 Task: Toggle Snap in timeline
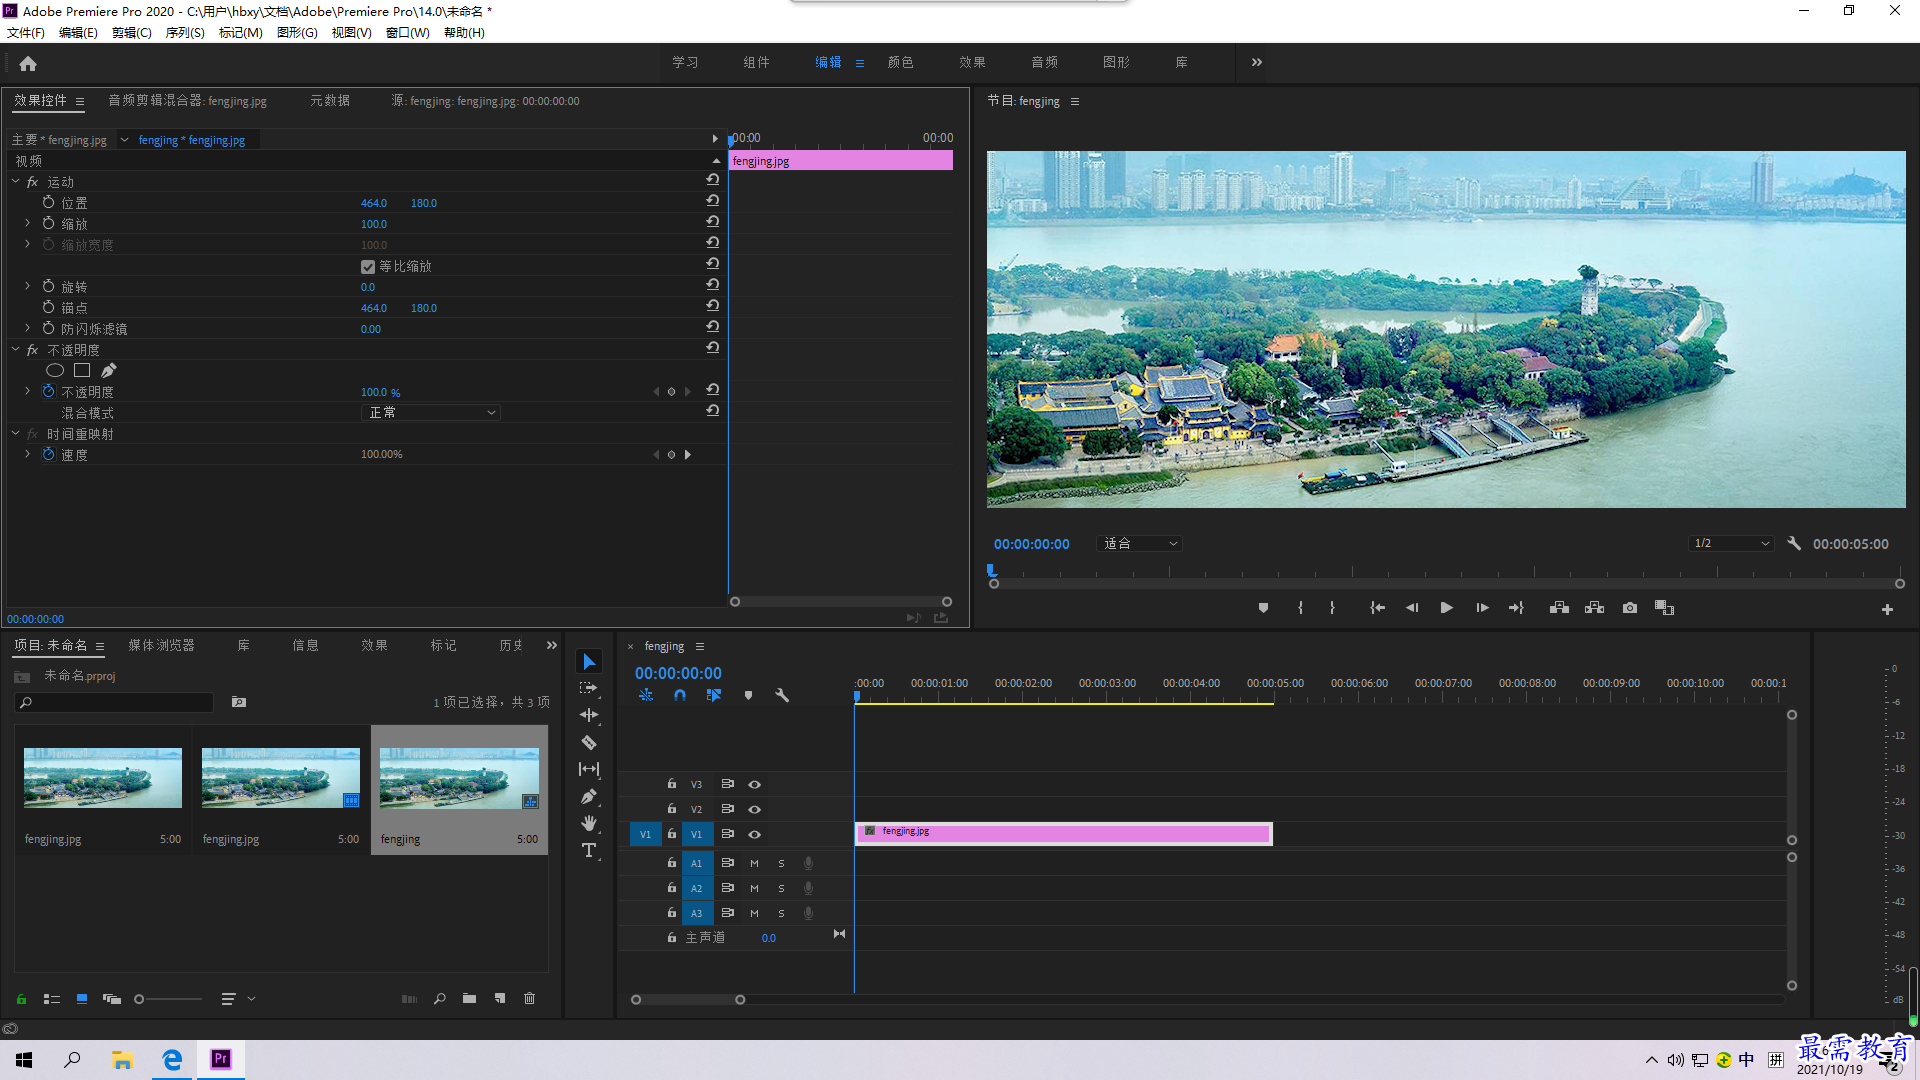tap(680, 695)
